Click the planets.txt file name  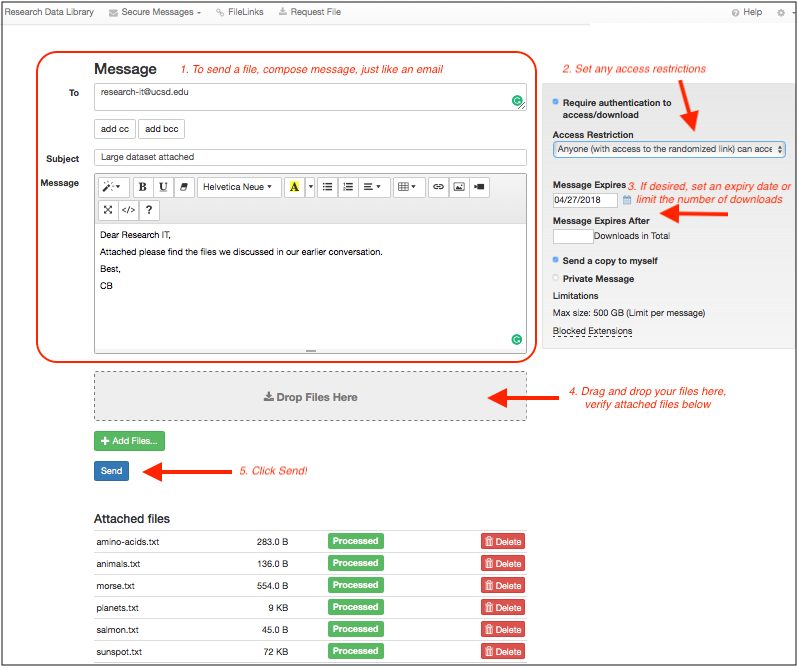(118, 608)
